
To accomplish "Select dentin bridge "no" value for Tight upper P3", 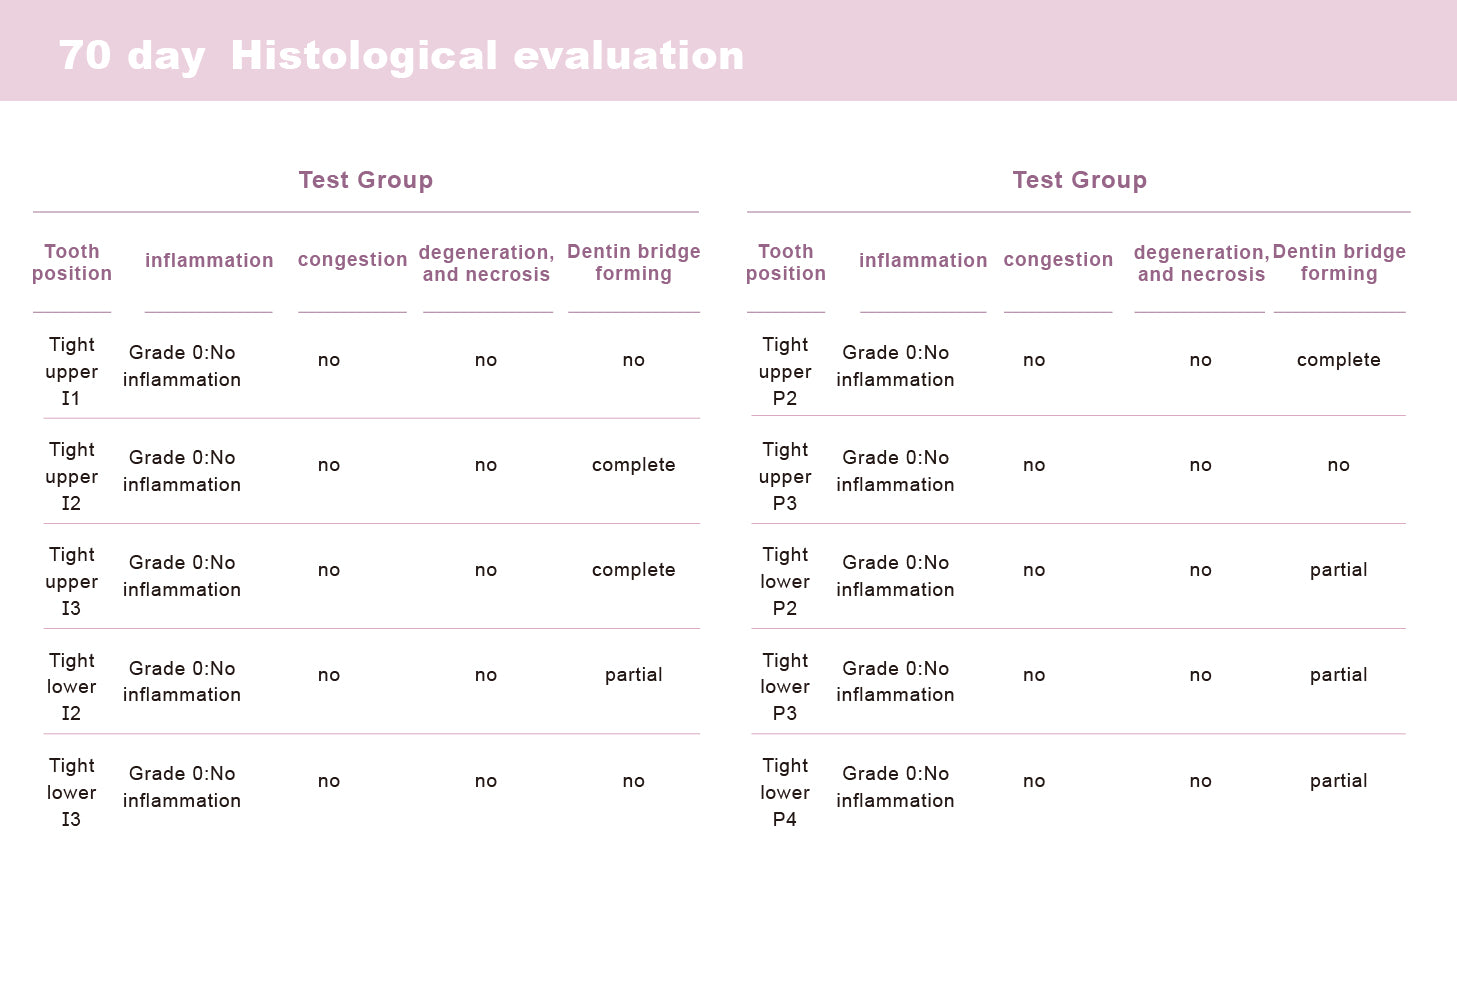I will pyautogui.click(x=1338, y=465).
